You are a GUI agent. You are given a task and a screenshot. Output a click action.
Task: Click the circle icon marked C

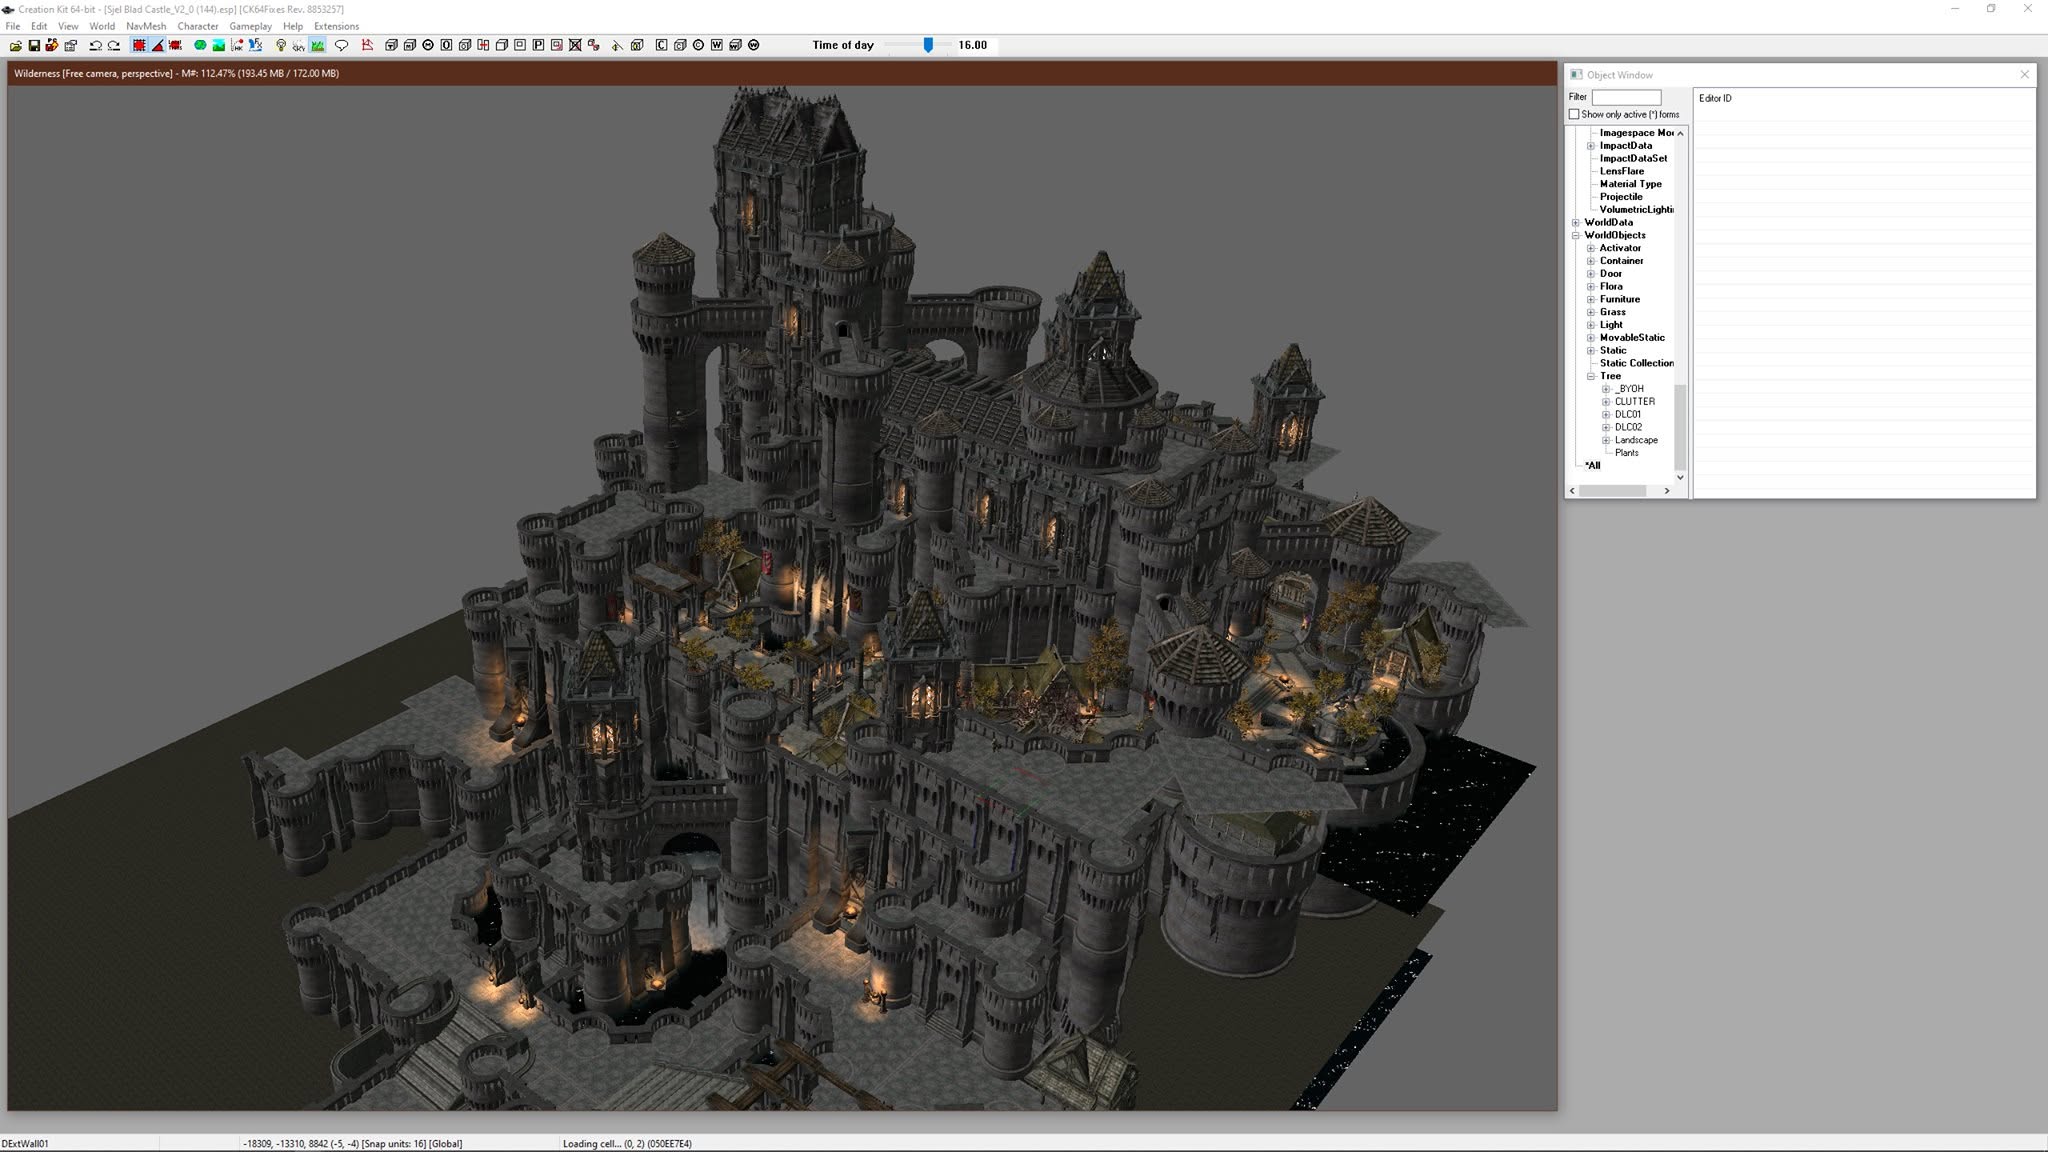[698, 45]
